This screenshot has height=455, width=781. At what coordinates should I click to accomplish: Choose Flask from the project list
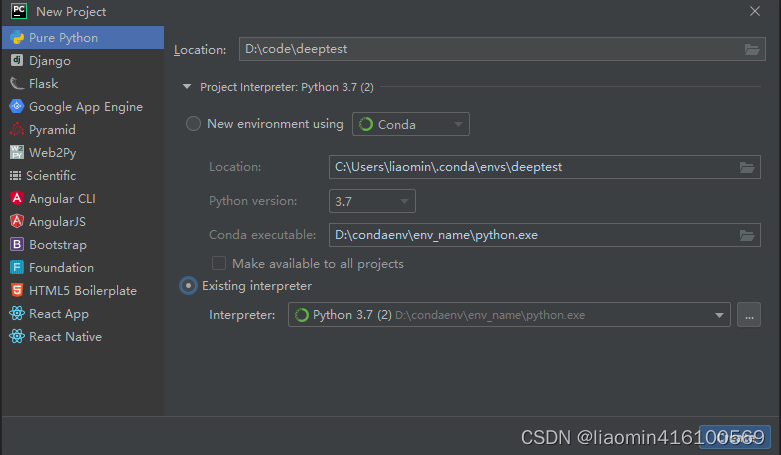(x=83, y=84)
